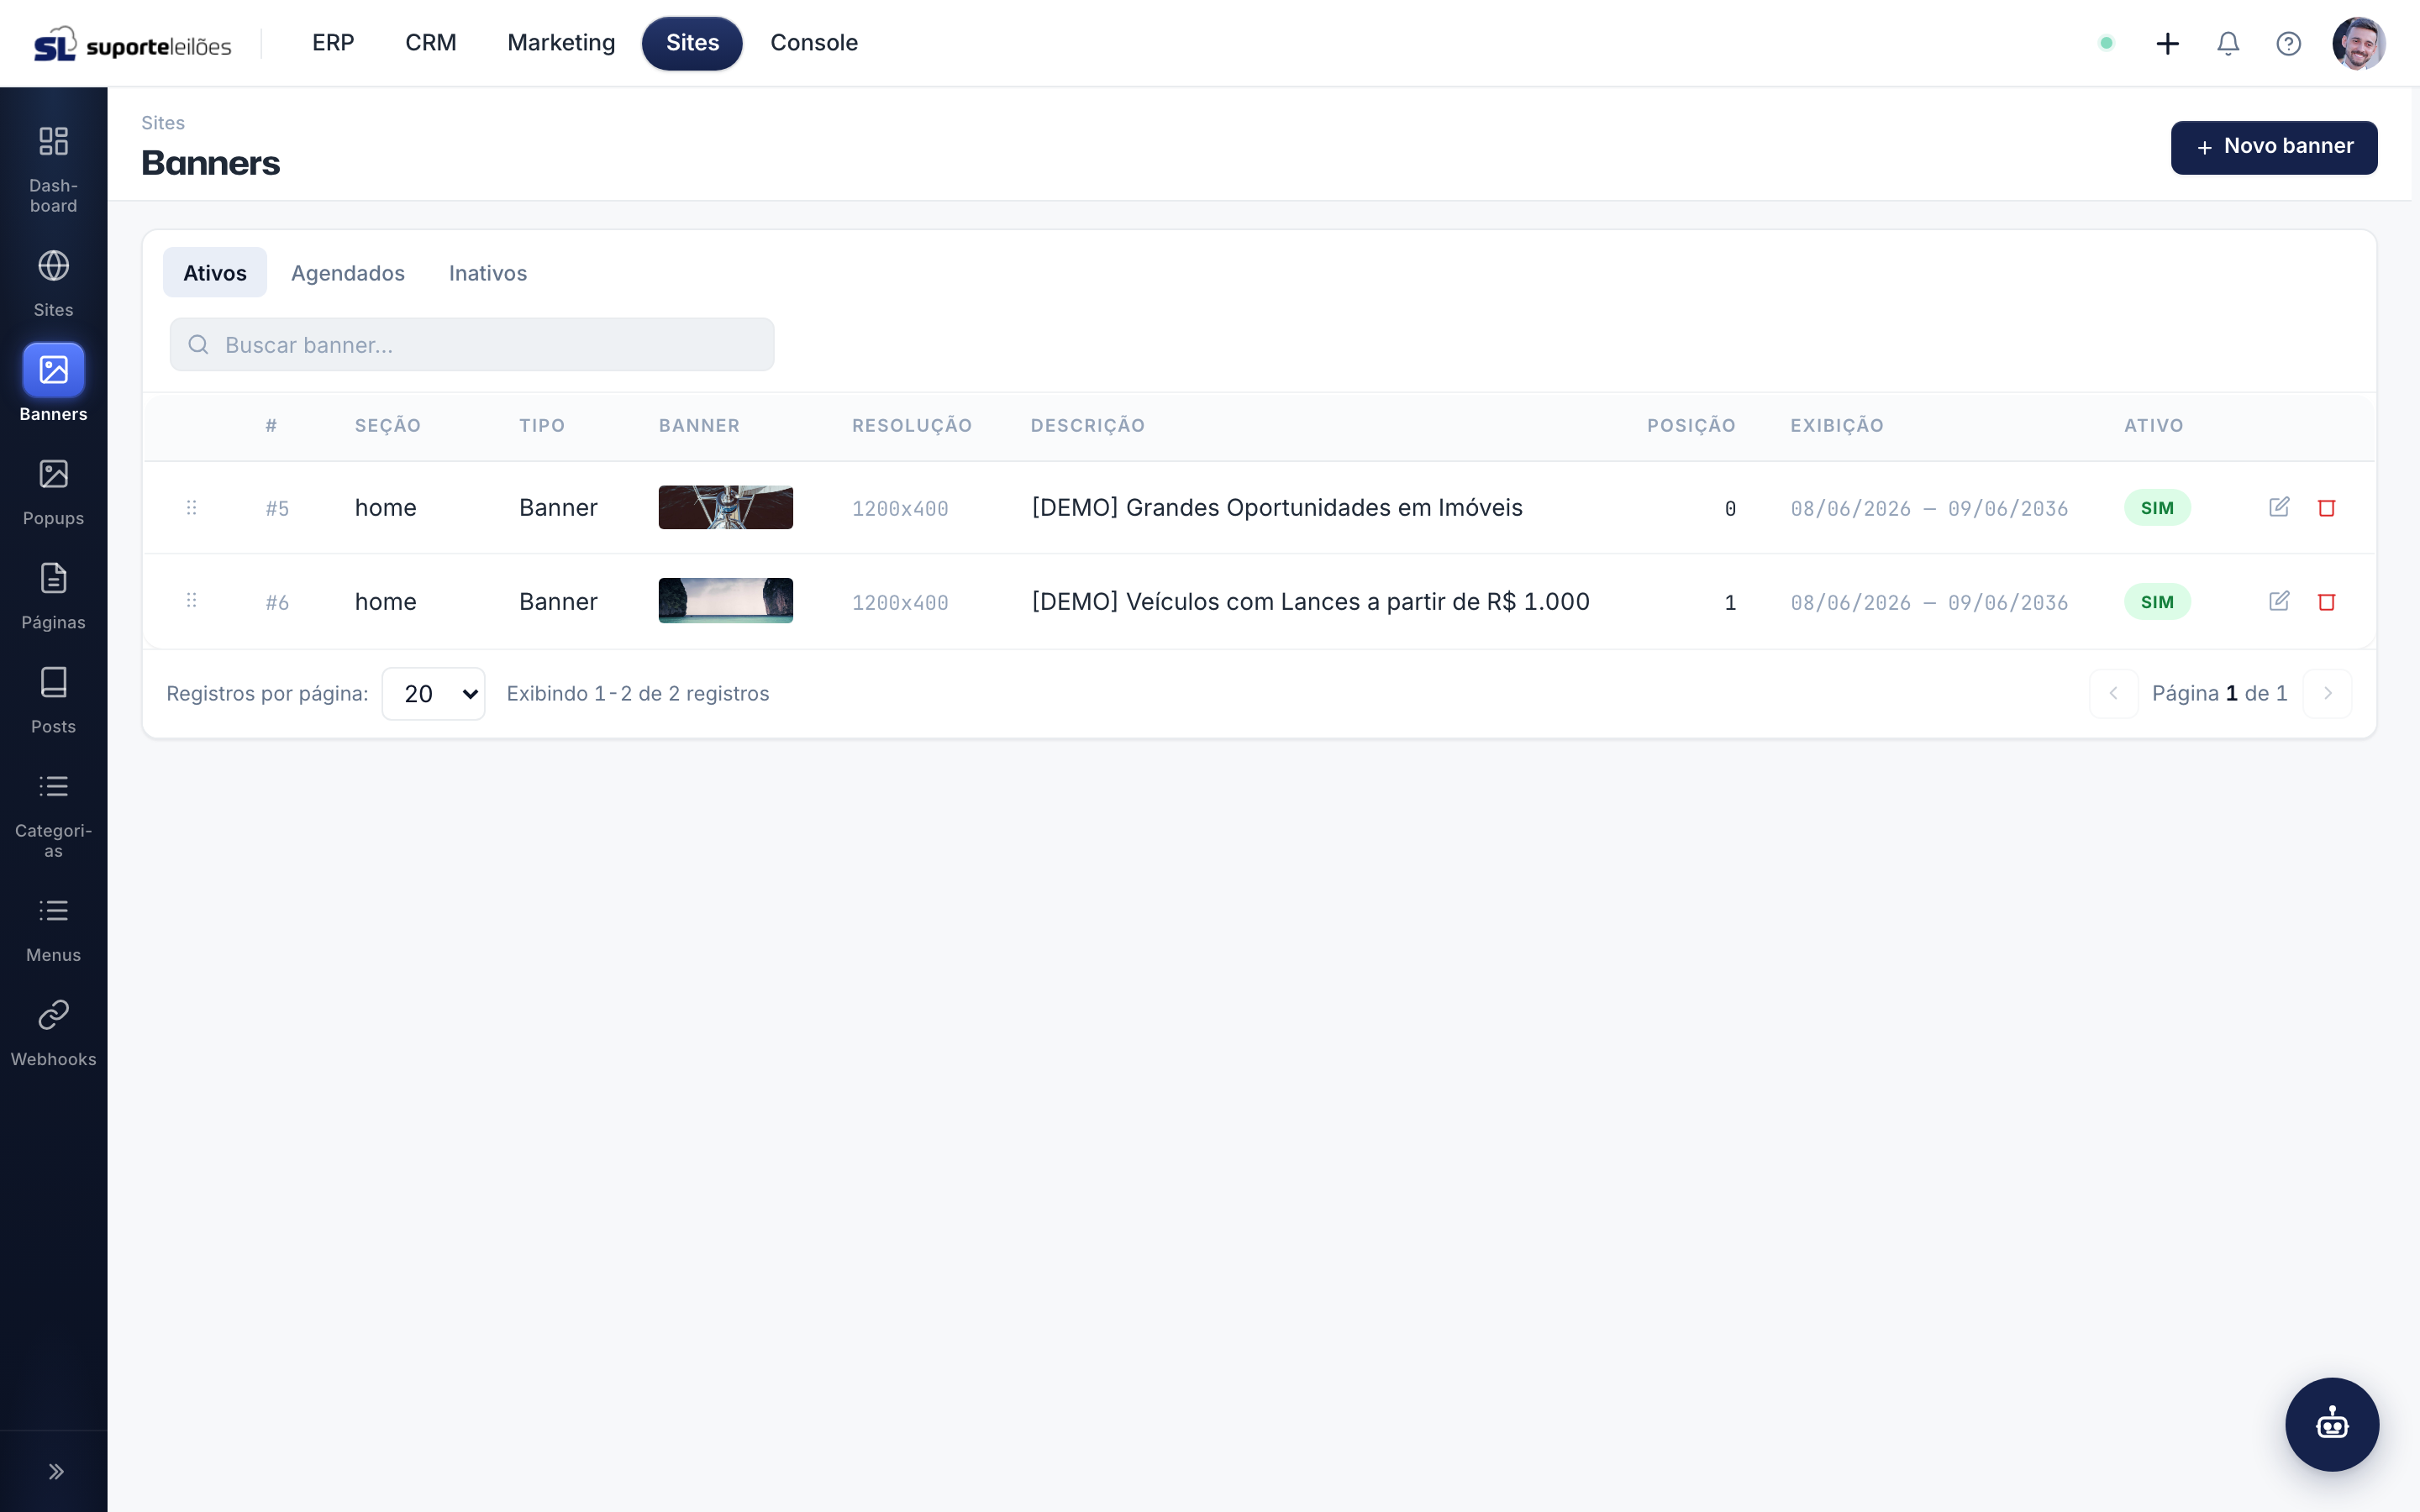Click the 1200x400 resolution of banner #6
The image size is (2420, 1512).
(900, 603)
